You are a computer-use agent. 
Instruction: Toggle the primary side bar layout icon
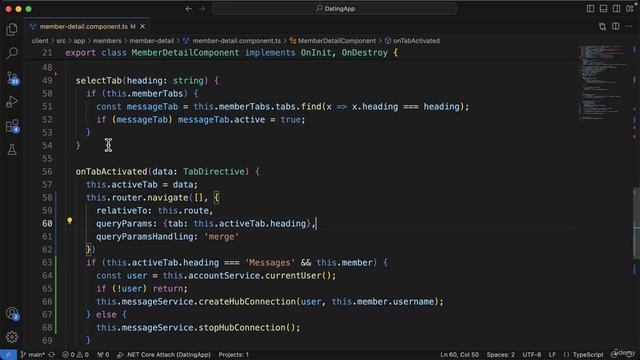(590, 9)
